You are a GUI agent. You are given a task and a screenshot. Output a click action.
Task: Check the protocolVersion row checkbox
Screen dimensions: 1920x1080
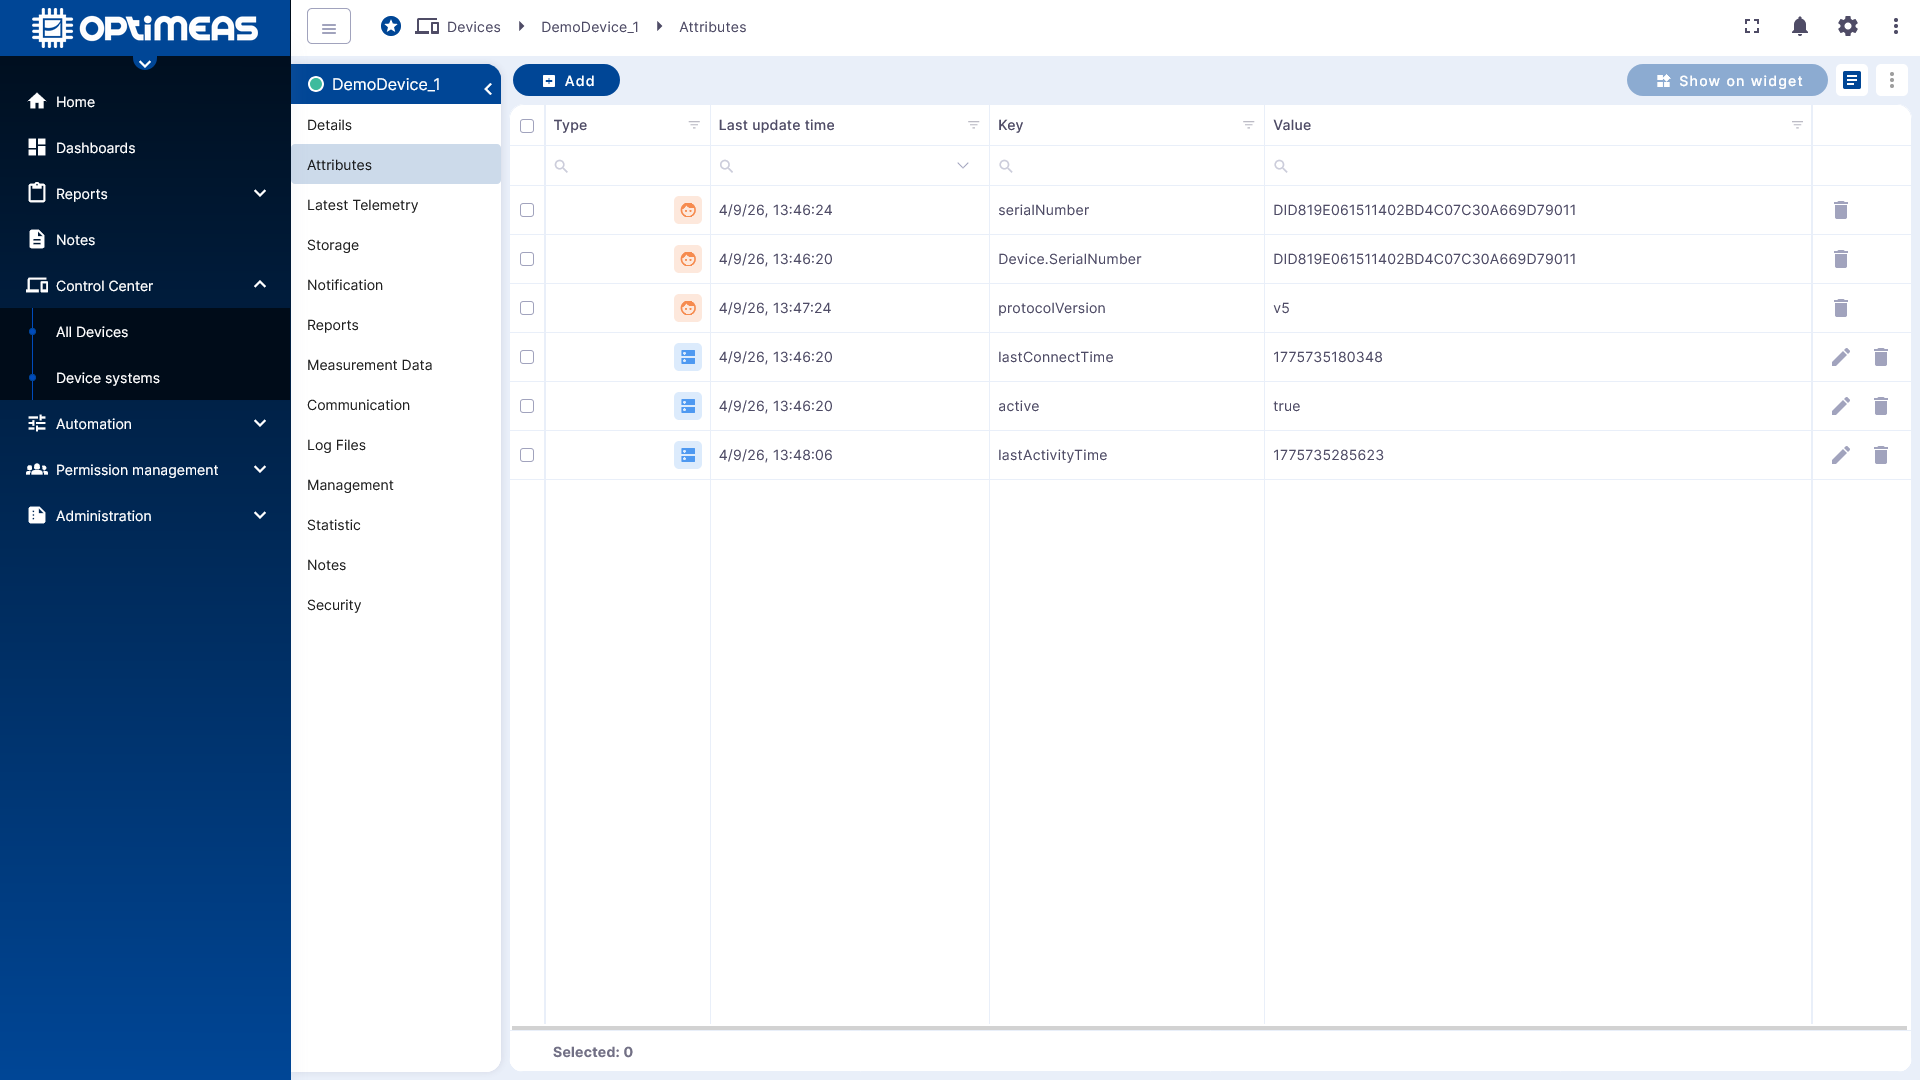527,308
